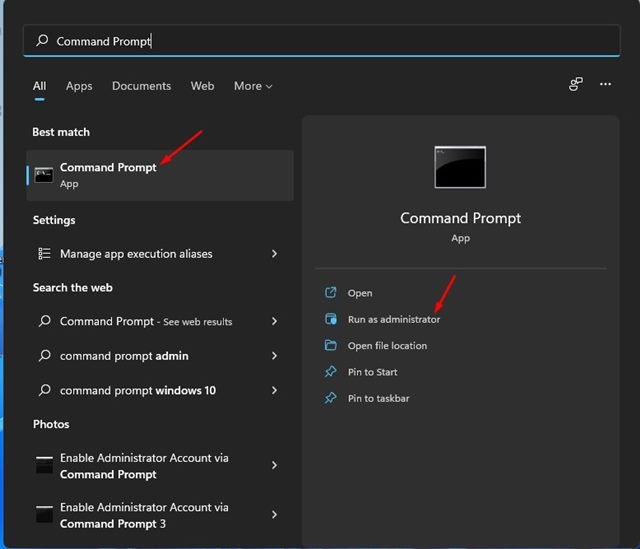Select the Web filter tab
The image size is (640, 549).
tap(202, 86)
